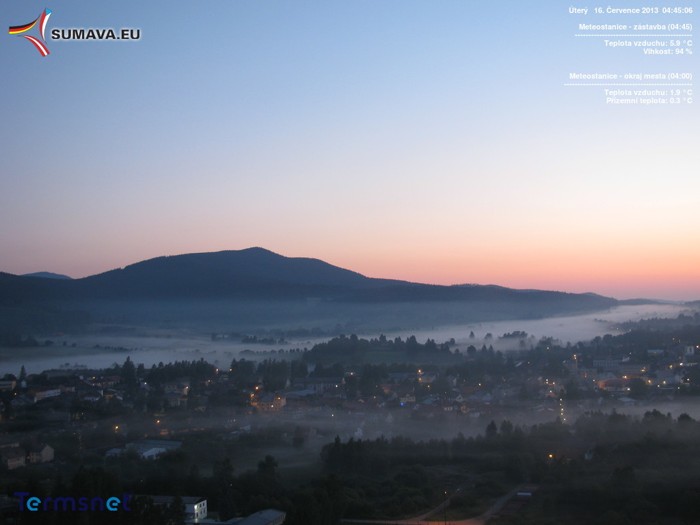Click the date and time stamp overlay
The height and width of the screenshot is (525, 700).
coord(629,10)
